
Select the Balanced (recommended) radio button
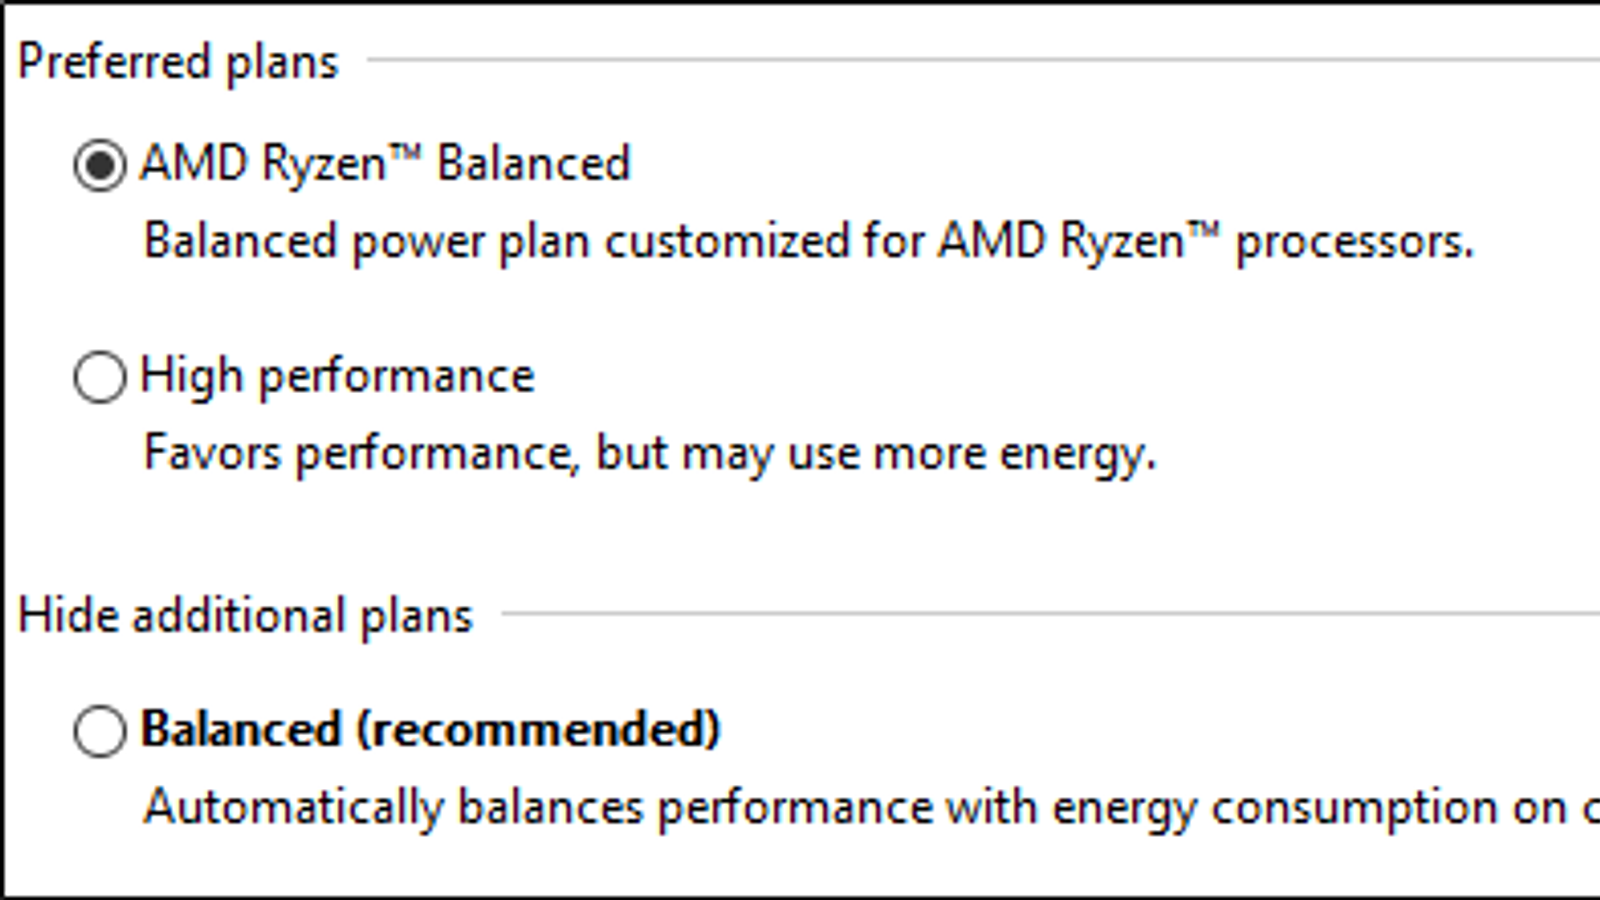[x=100, y=730]
